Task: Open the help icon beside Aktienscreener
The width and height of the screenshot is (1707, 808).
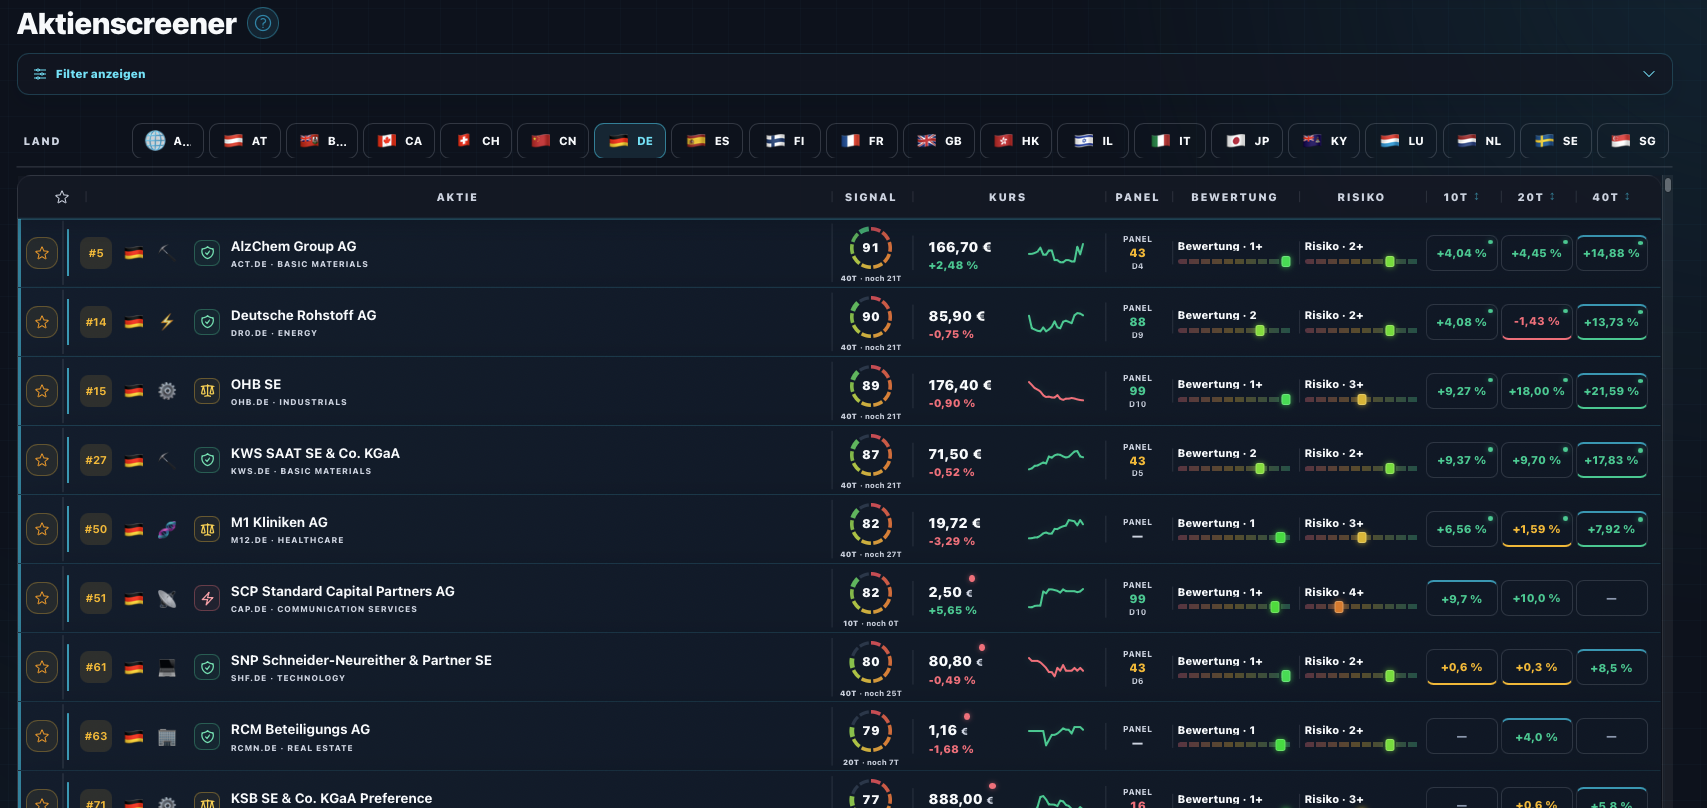Action: click(263, 23)
